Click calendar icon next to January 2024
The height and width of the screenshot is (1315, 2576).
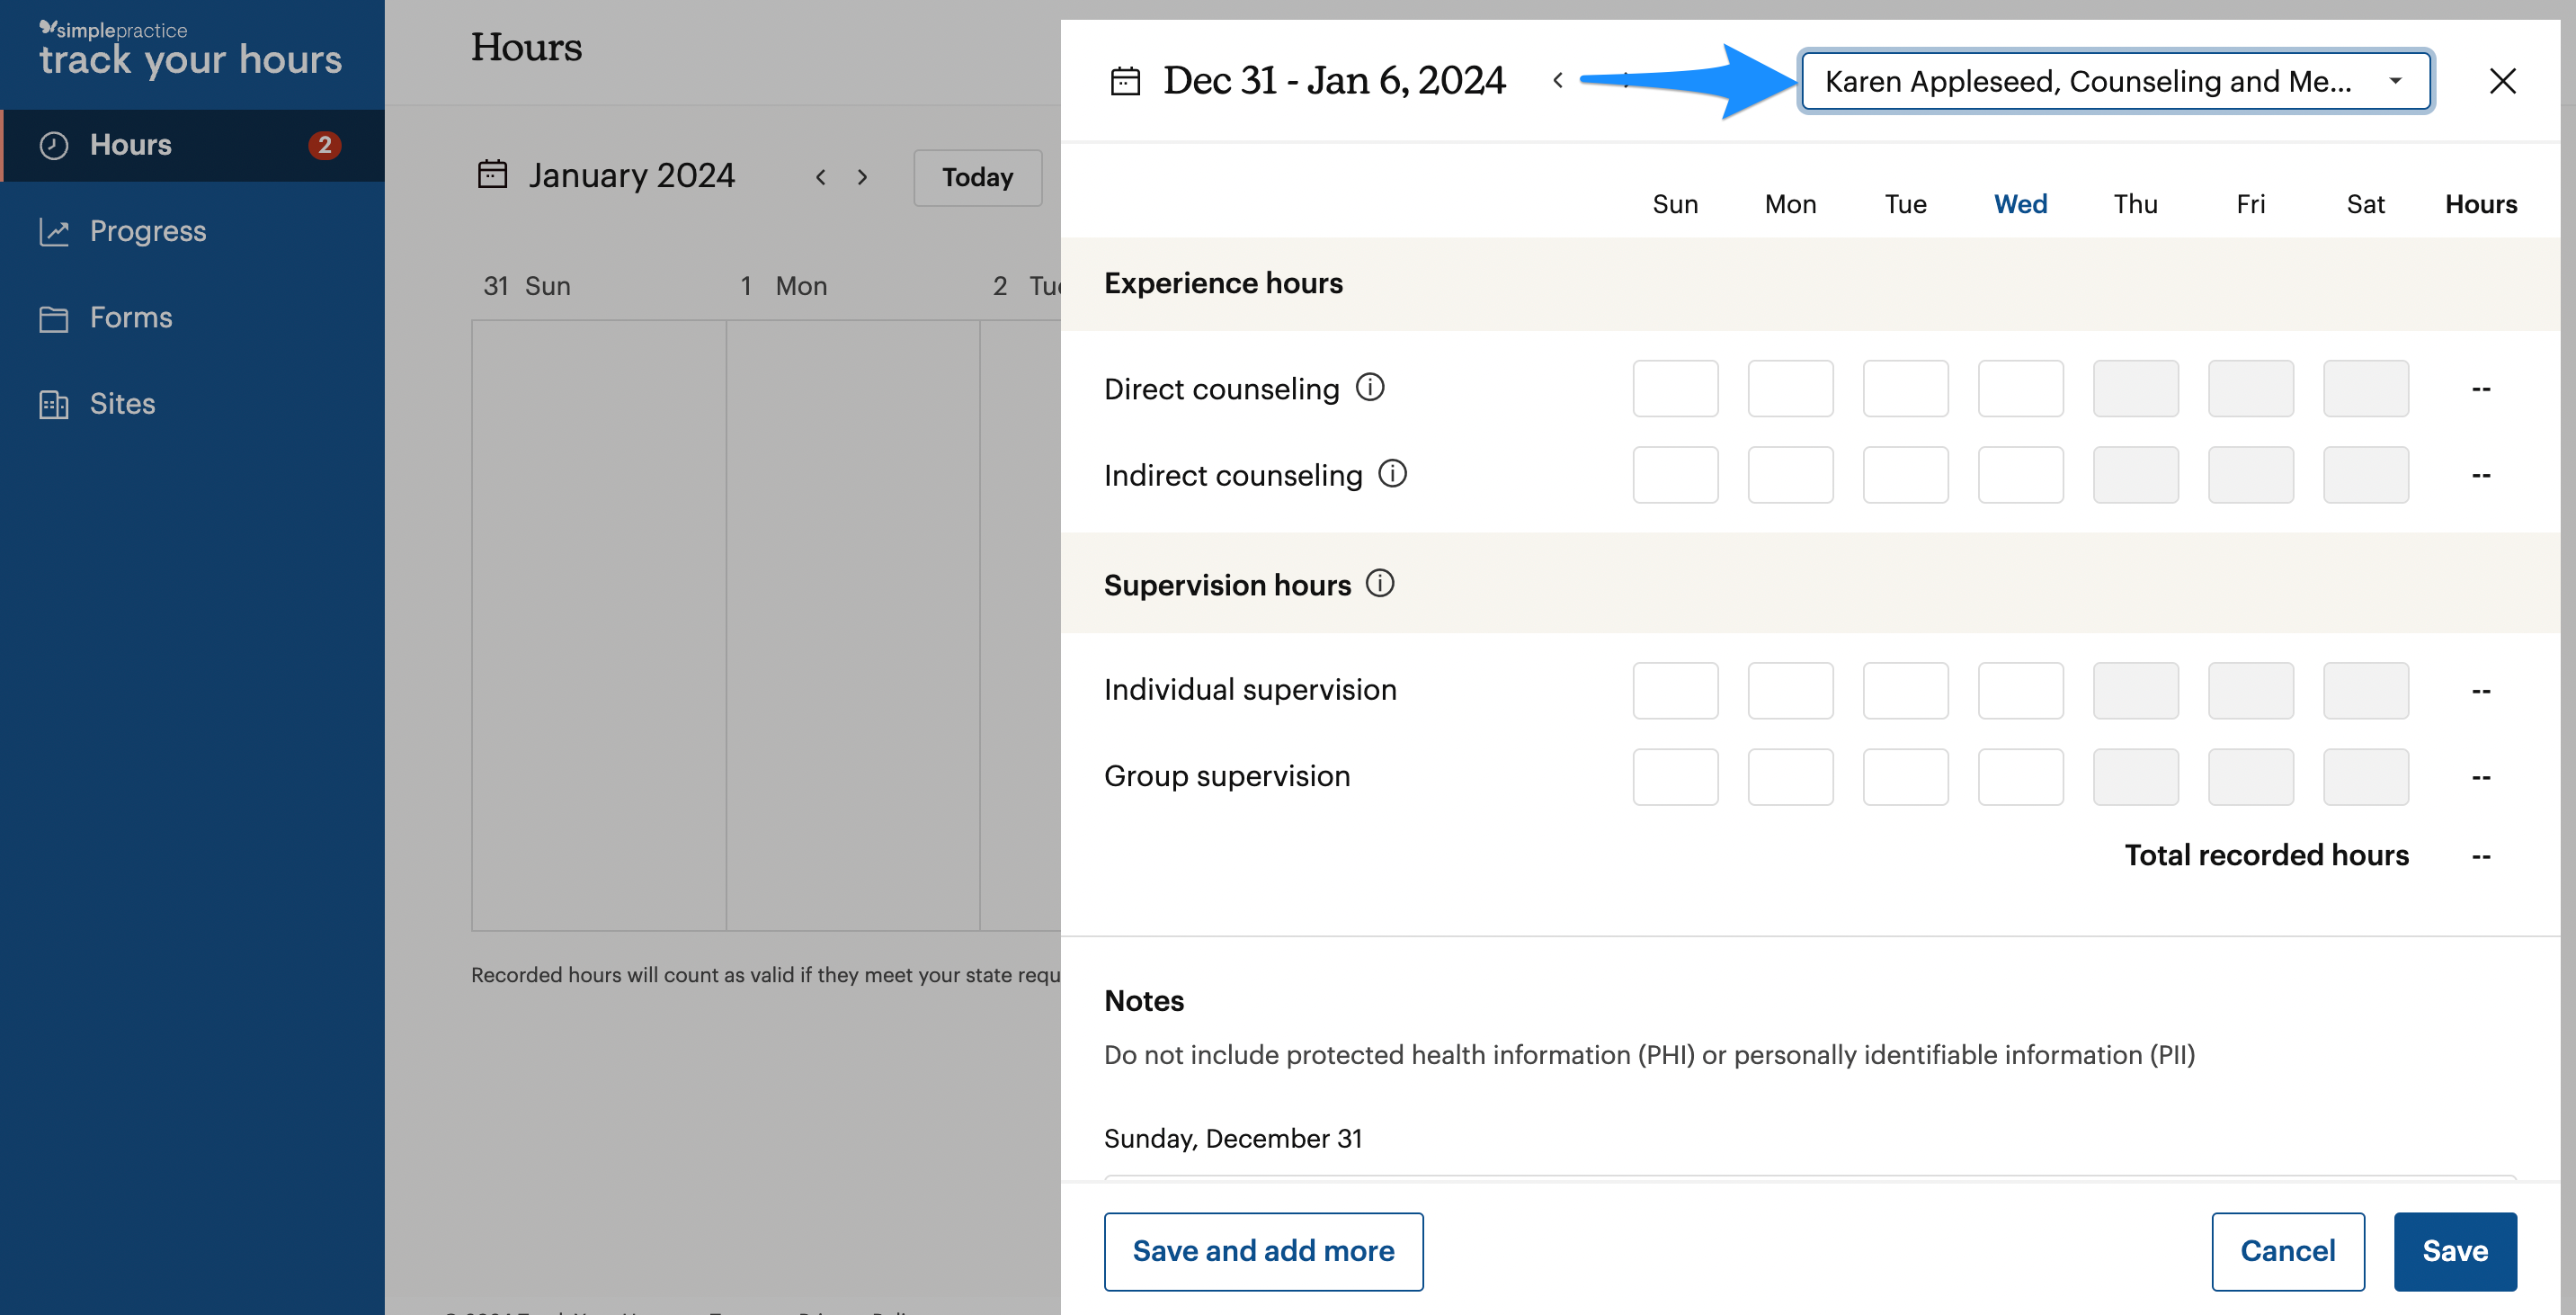[x=492, y=175]
